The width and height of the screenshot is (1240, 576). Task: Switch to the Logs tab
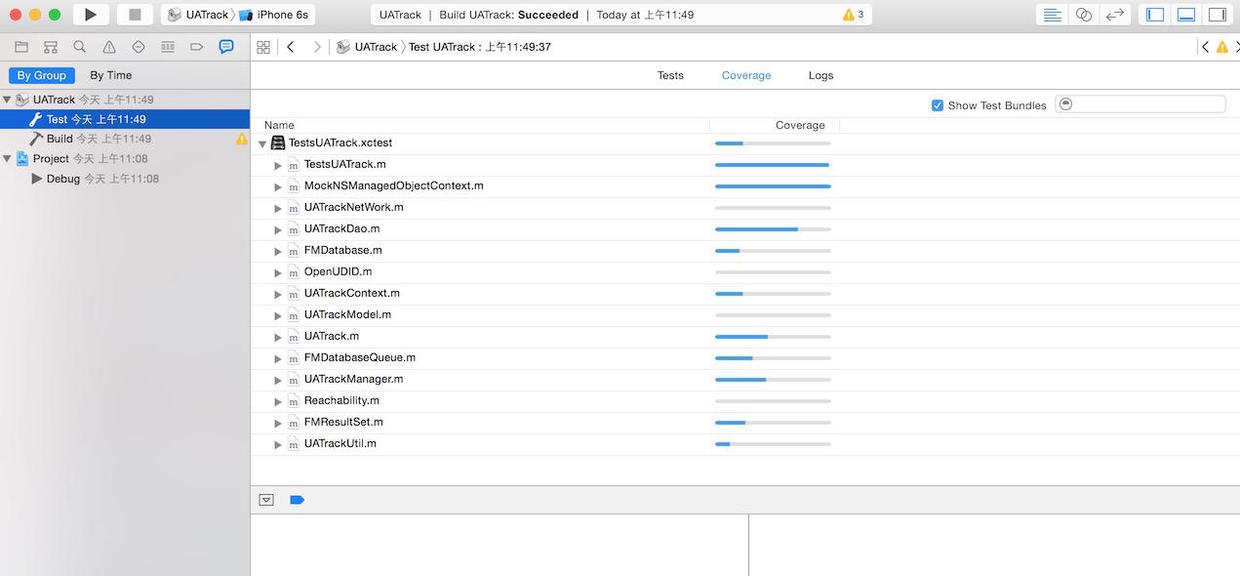tap(821, 75)
